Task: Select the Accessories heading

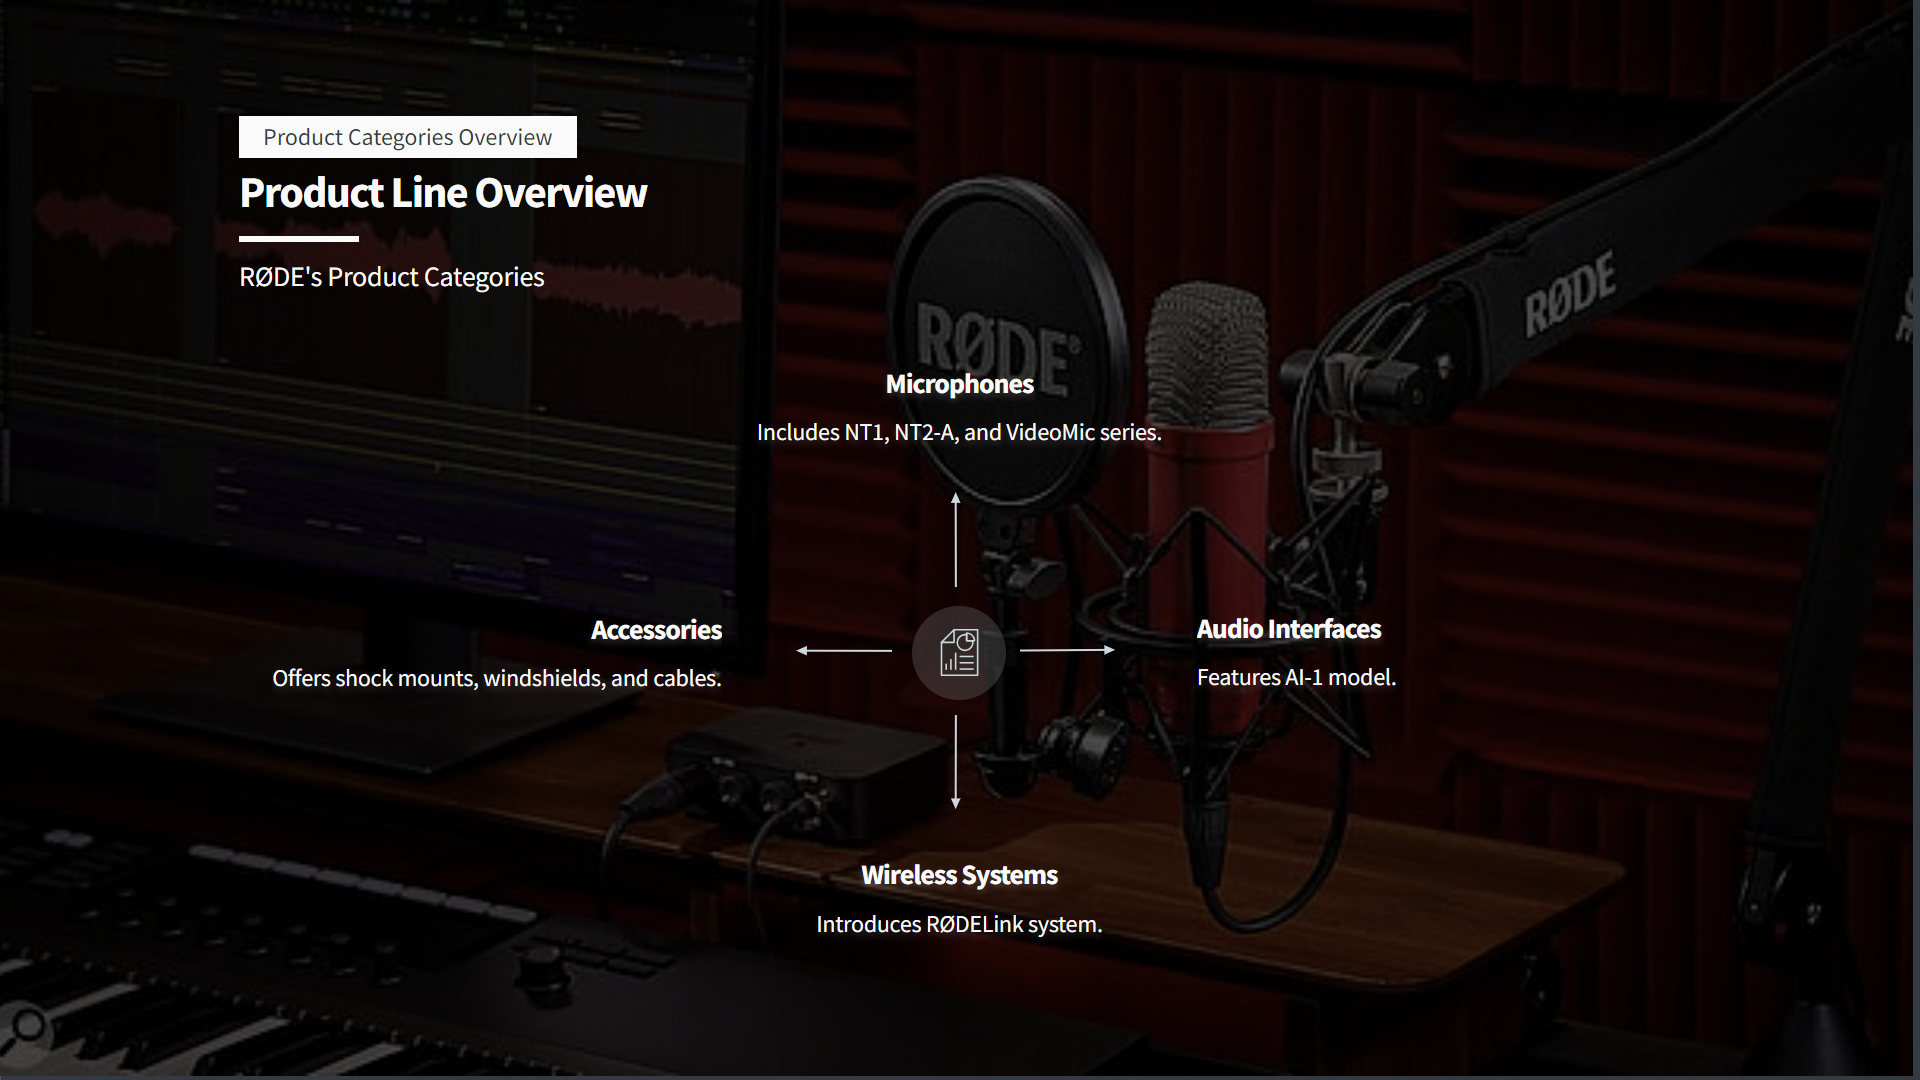Action: click(x=656, y=630)
